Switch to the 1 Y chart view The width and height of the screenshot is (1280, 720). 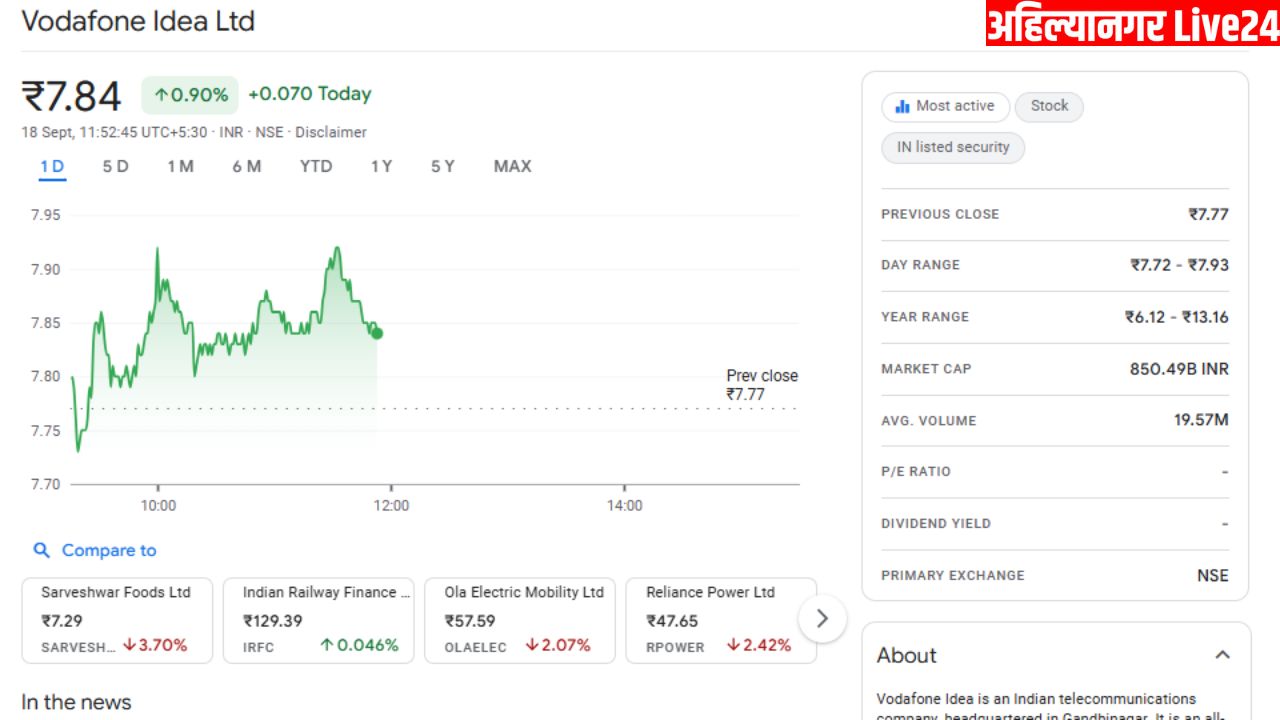coord(381,166)
